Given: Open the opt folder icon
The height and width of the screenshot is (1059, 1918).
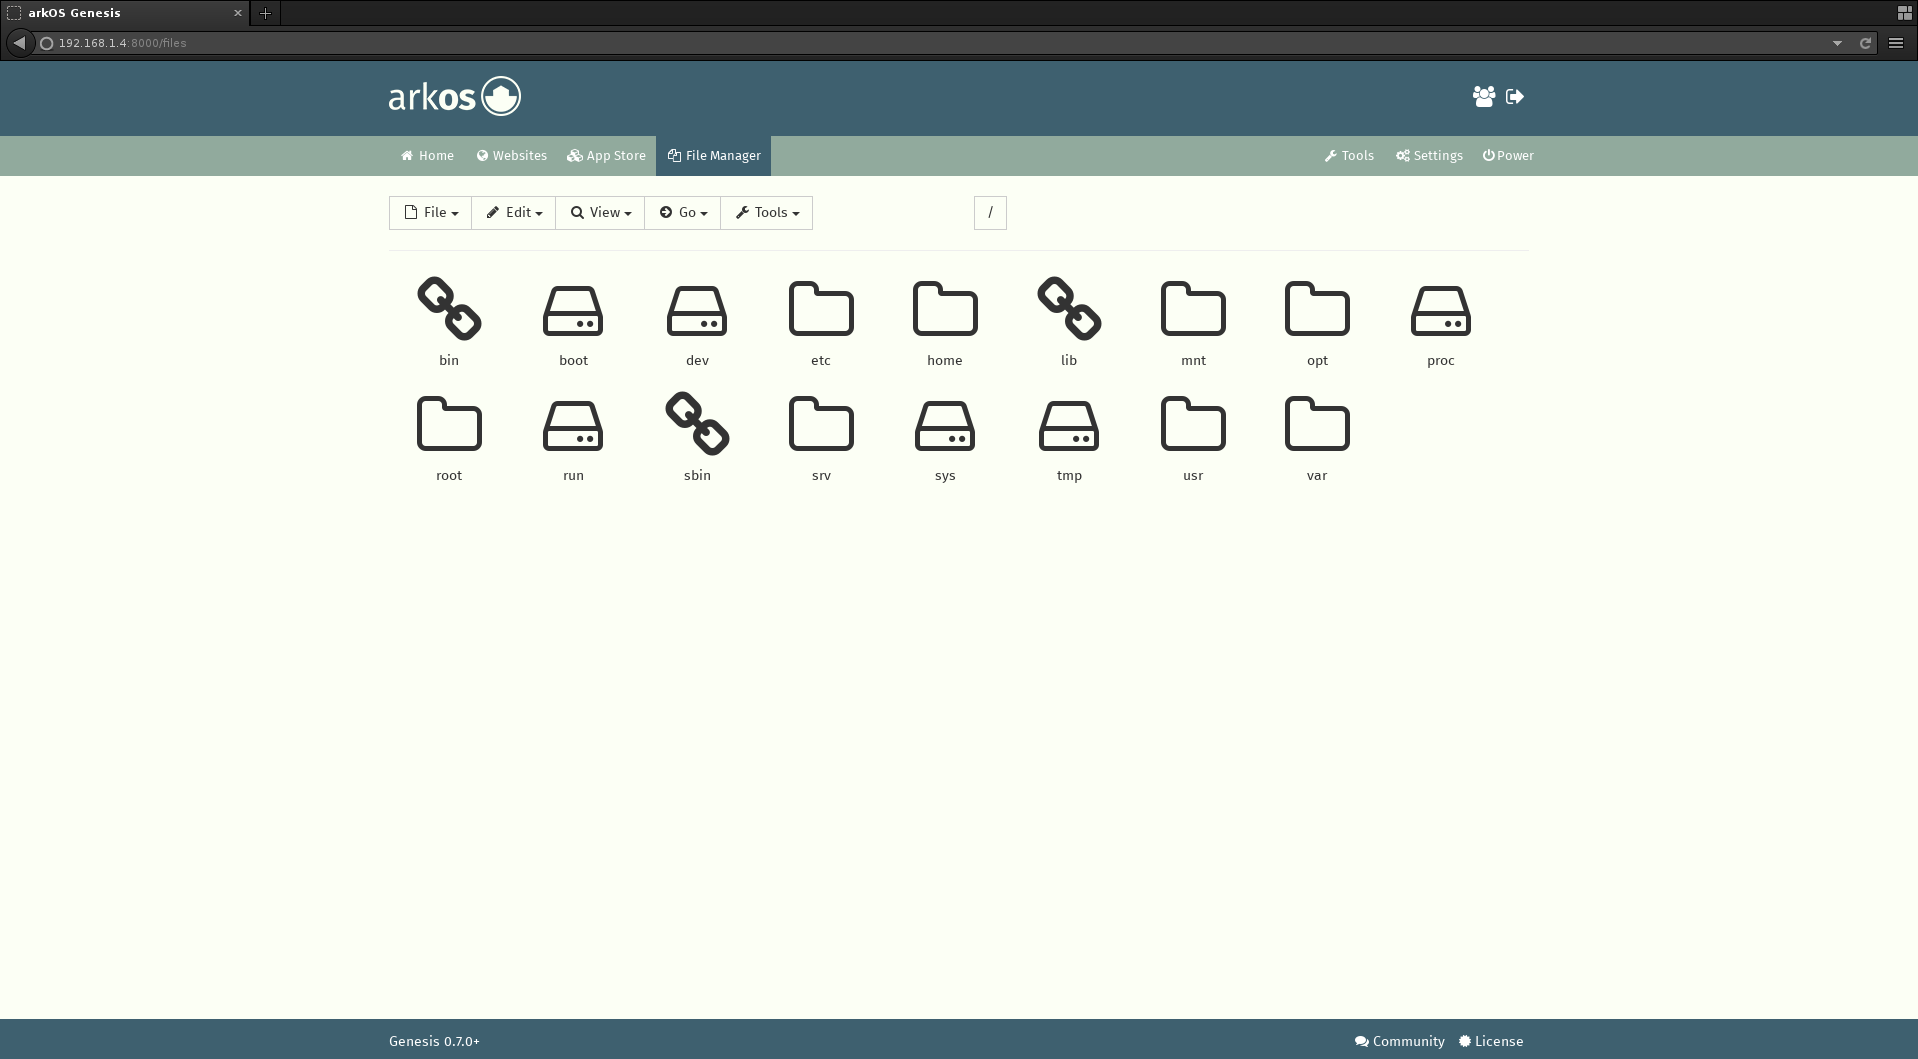Looking at the screenshot, I should [x=1317, y=309].
